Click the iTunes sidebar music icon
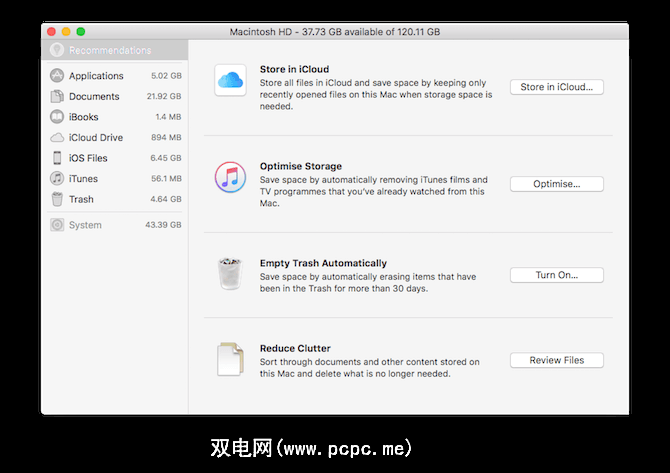670x473 pixels. tap(57, 178)
